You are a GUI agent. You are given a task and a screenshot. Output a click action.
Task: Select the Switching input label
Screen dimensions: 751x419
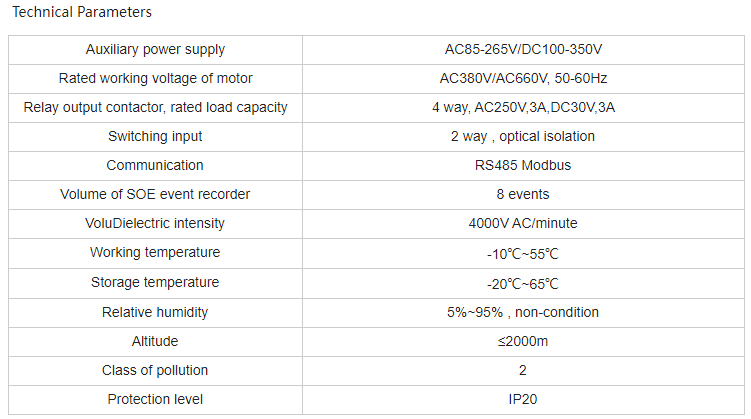point(155,136)
